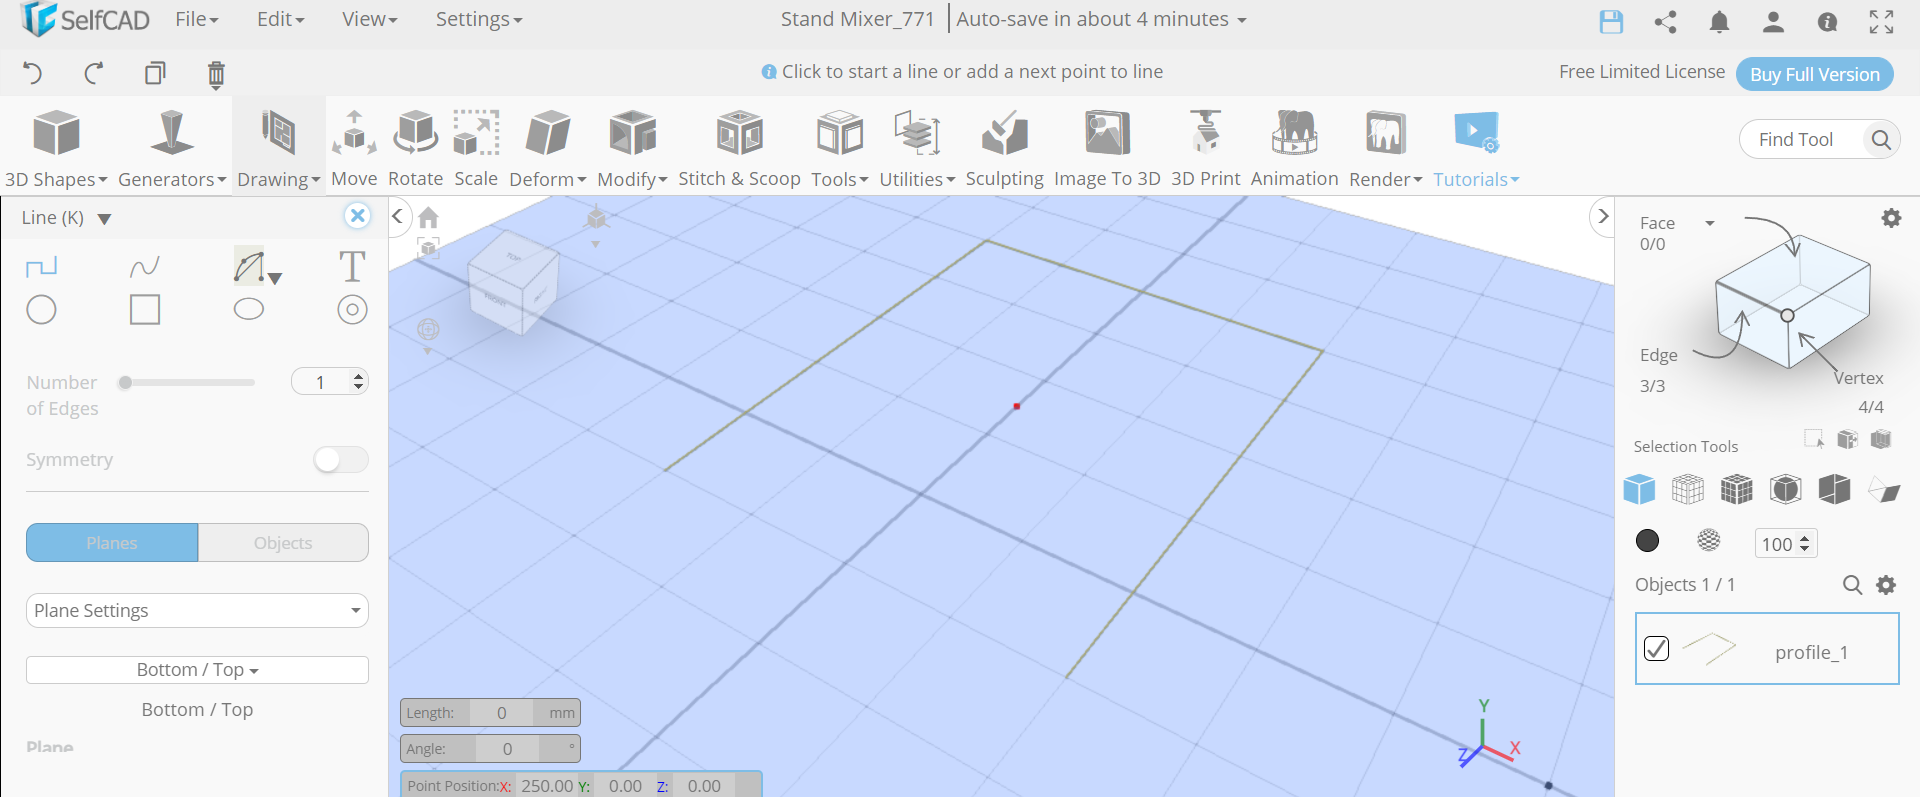Open the Settings menu
Image resolution: width=1920 pixels, height=797 pixels.
(478, 19)
